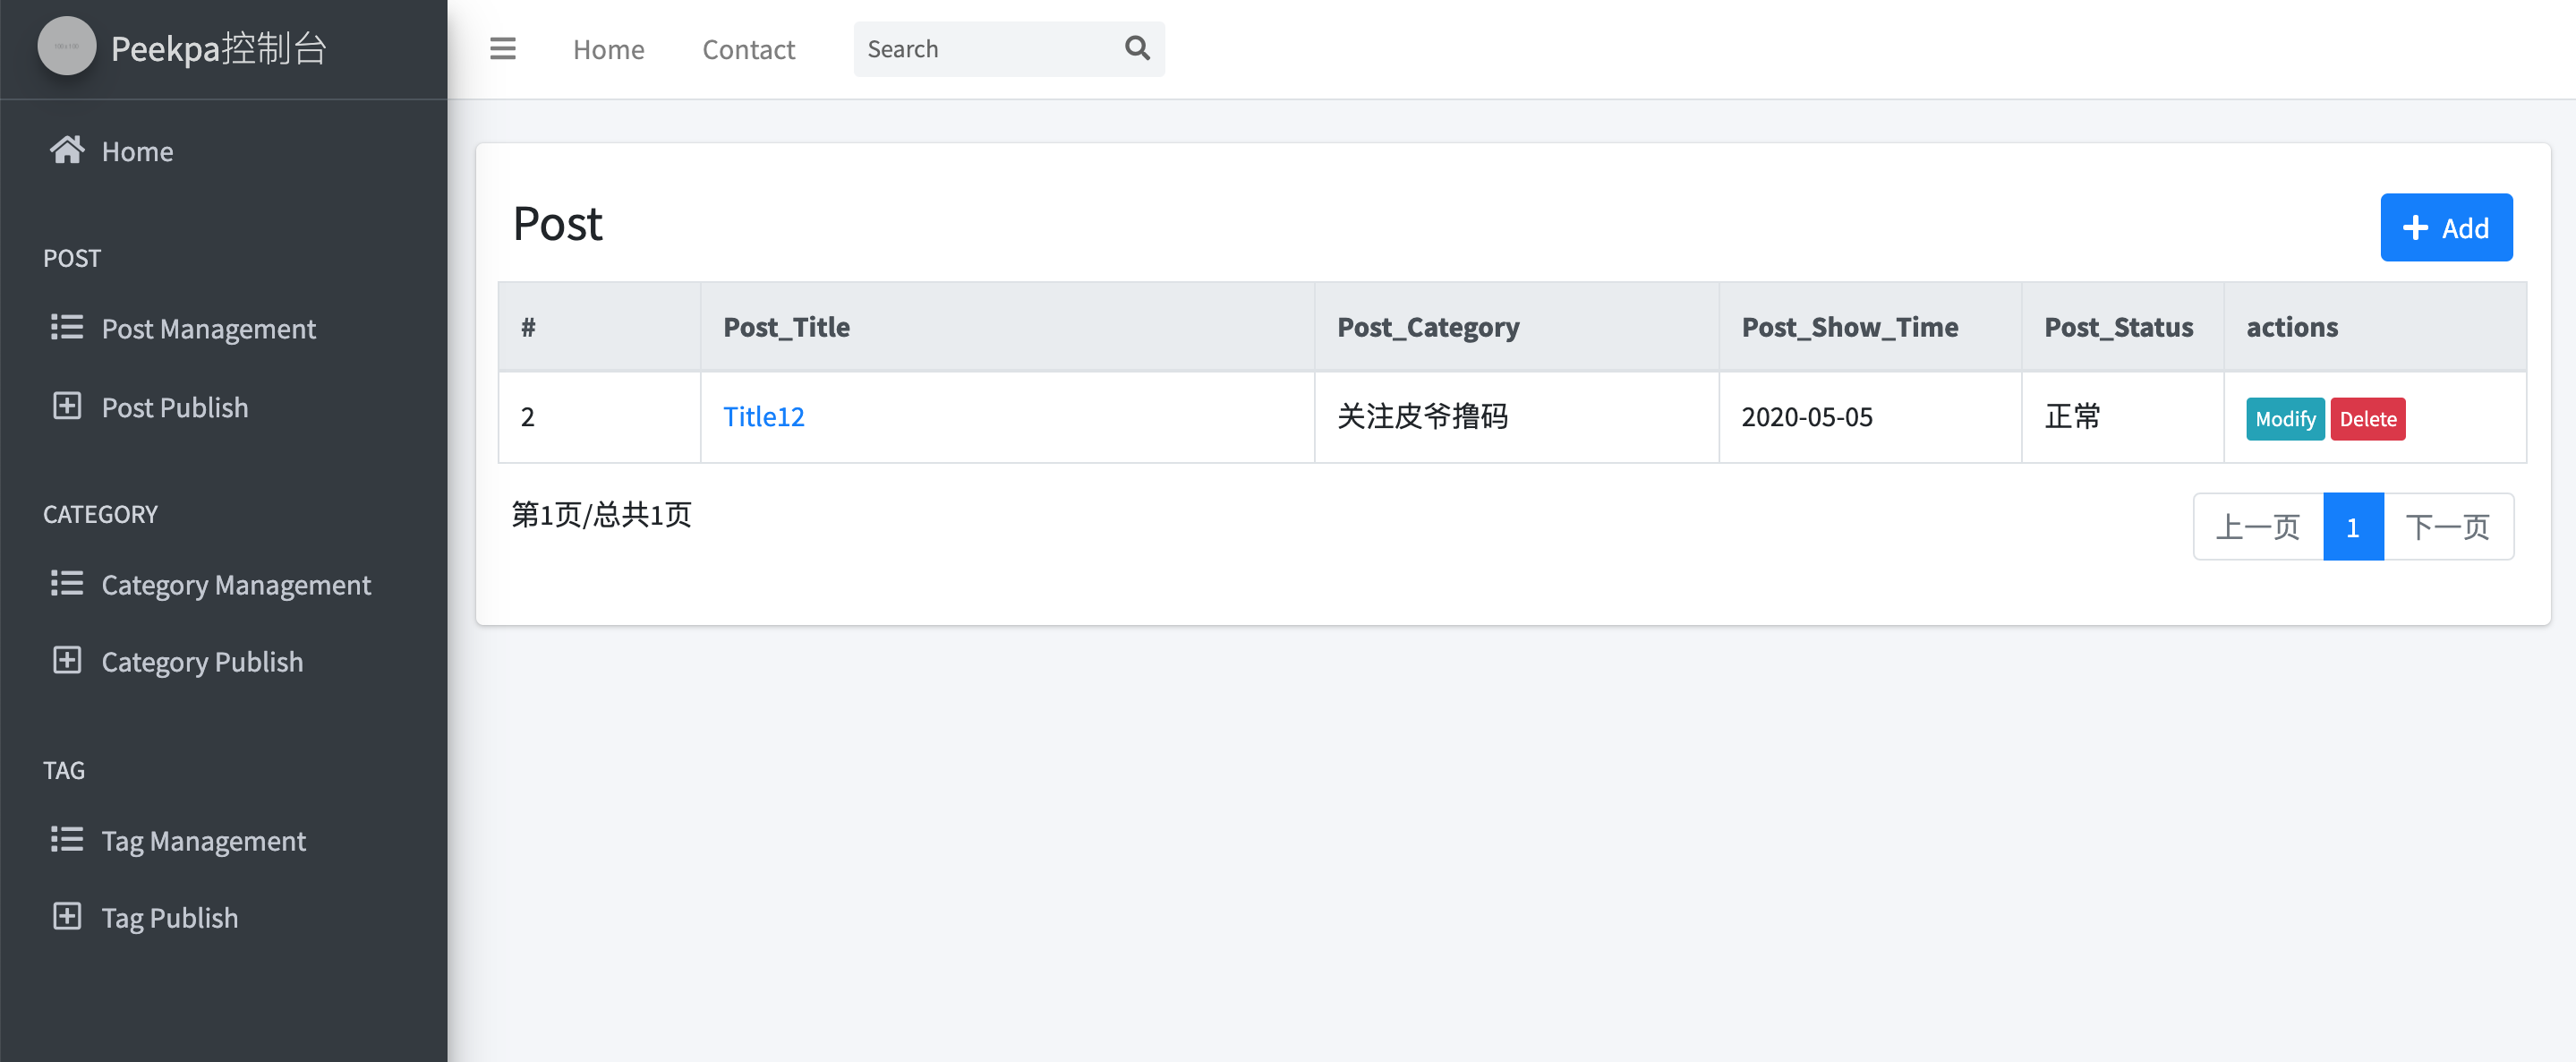Image resolution: width=2576 pixels, height=1062 pixels.
Task: Select page 1 in pagination
Action: 2352,526
